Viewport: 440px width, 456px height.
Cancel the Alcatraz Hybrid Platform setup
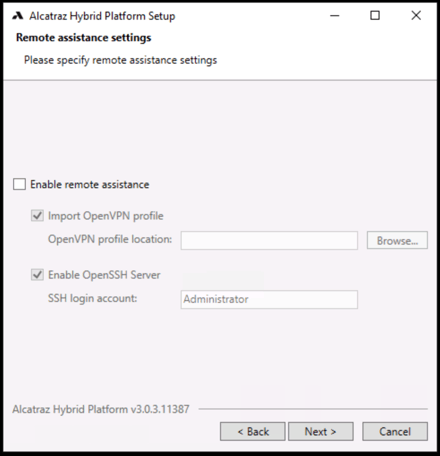point(395,432)
